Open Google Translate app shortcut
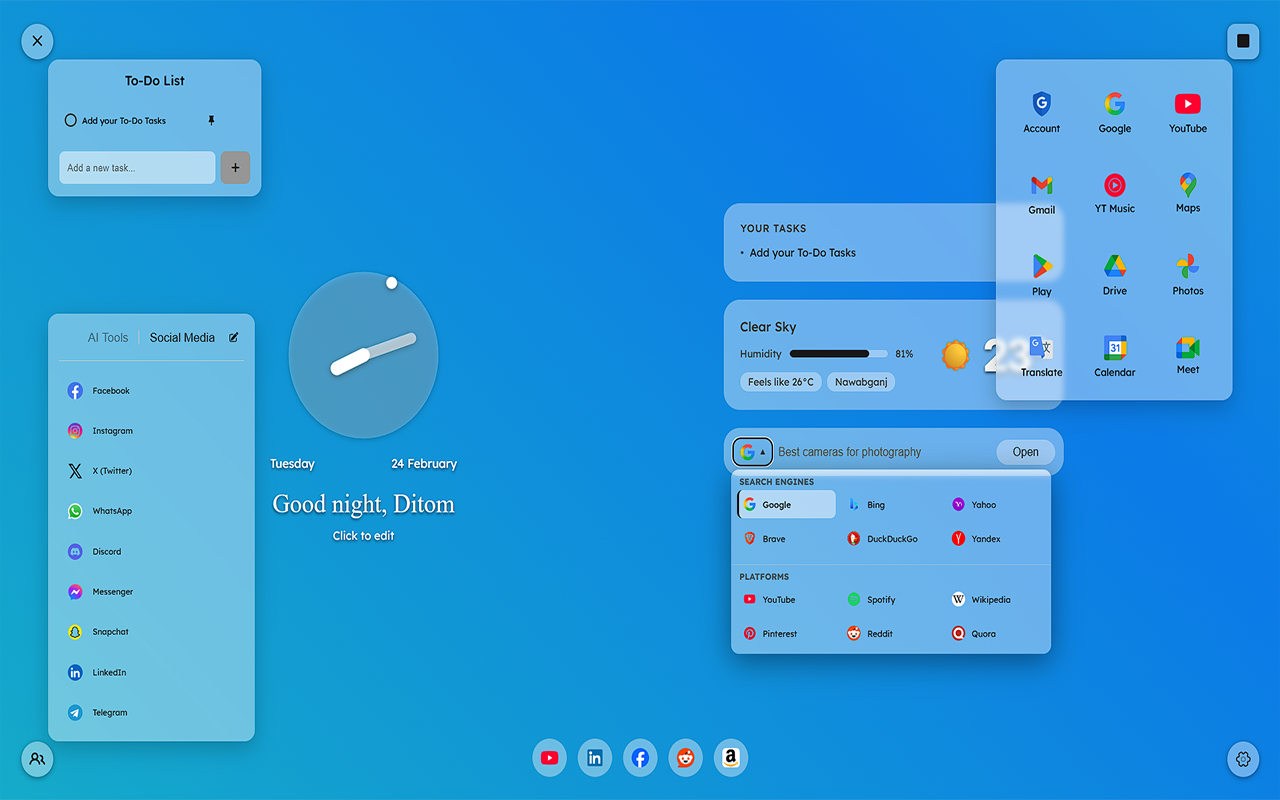 point(1041,357)
